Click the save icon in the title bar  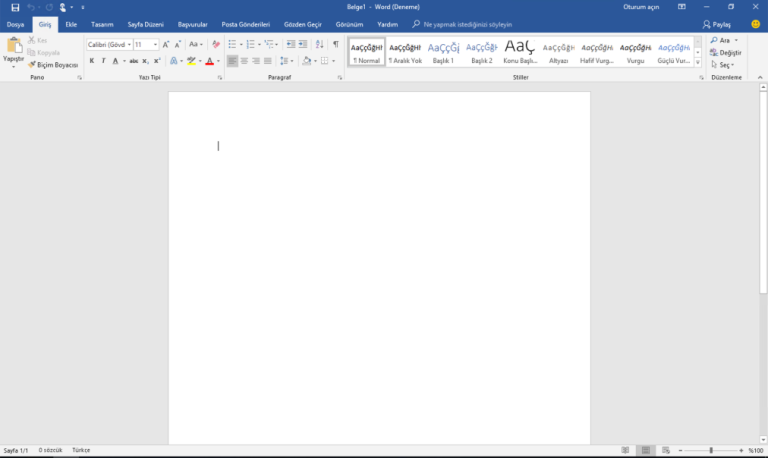click(x=15, y=7)
